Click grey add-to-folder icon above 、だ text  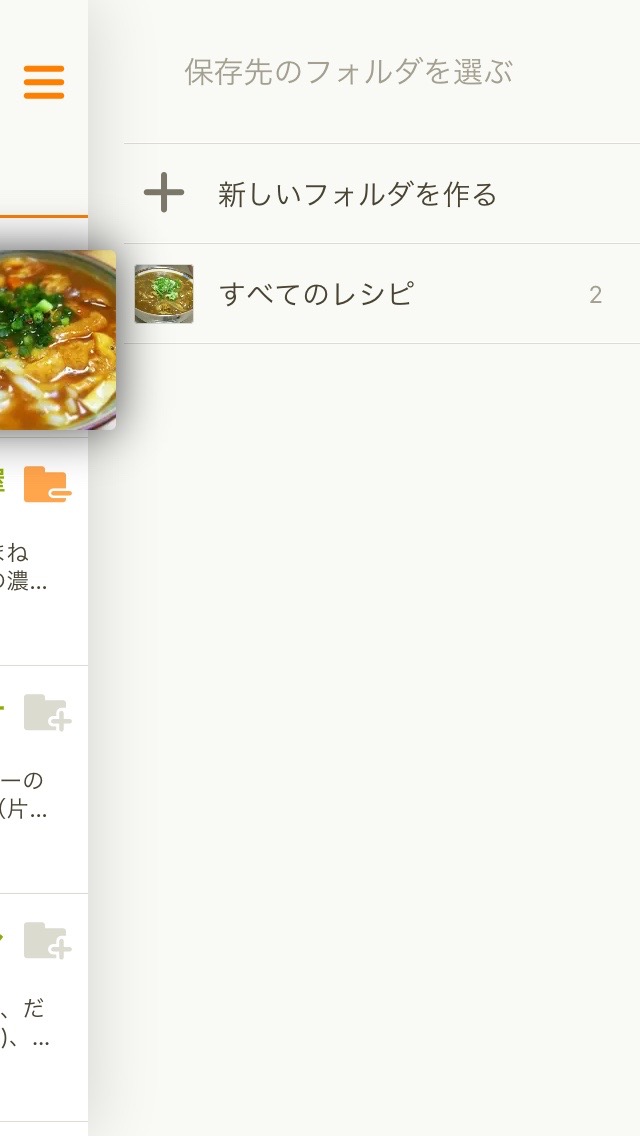click(x=47, y=940)
